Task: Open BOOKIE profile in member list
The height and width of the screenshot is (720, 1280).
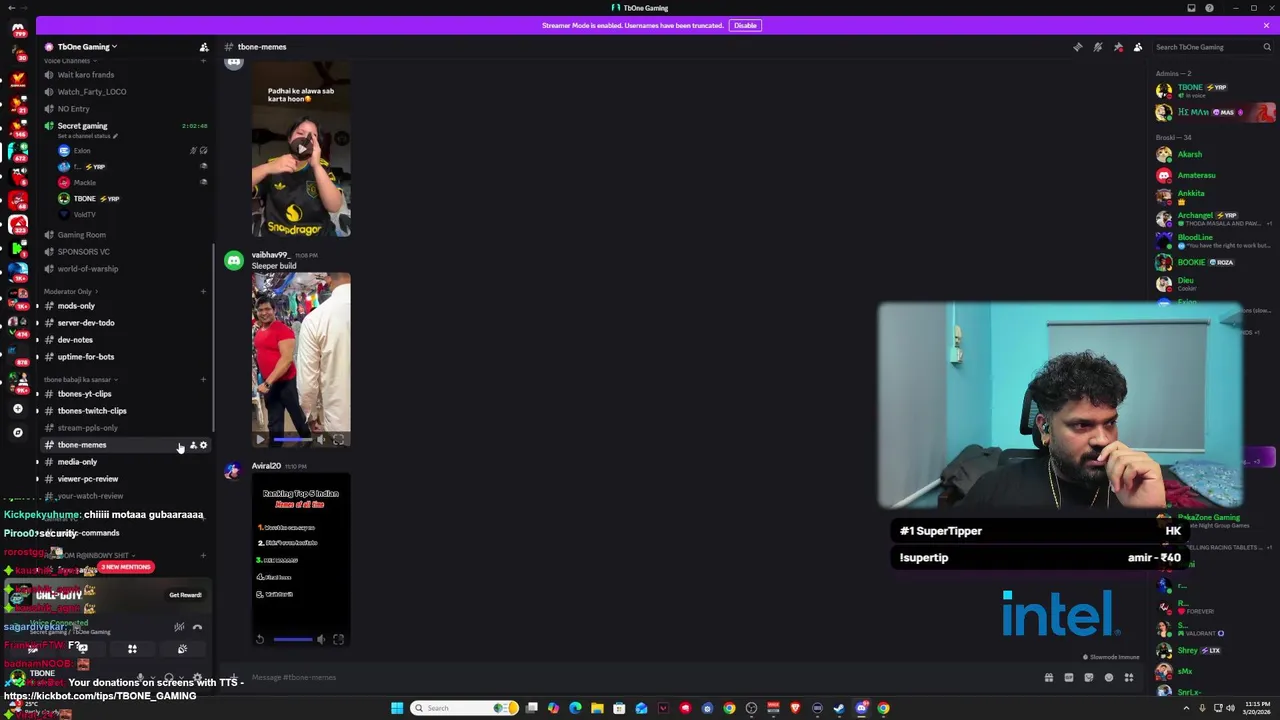Action: tap(1214, 262)
